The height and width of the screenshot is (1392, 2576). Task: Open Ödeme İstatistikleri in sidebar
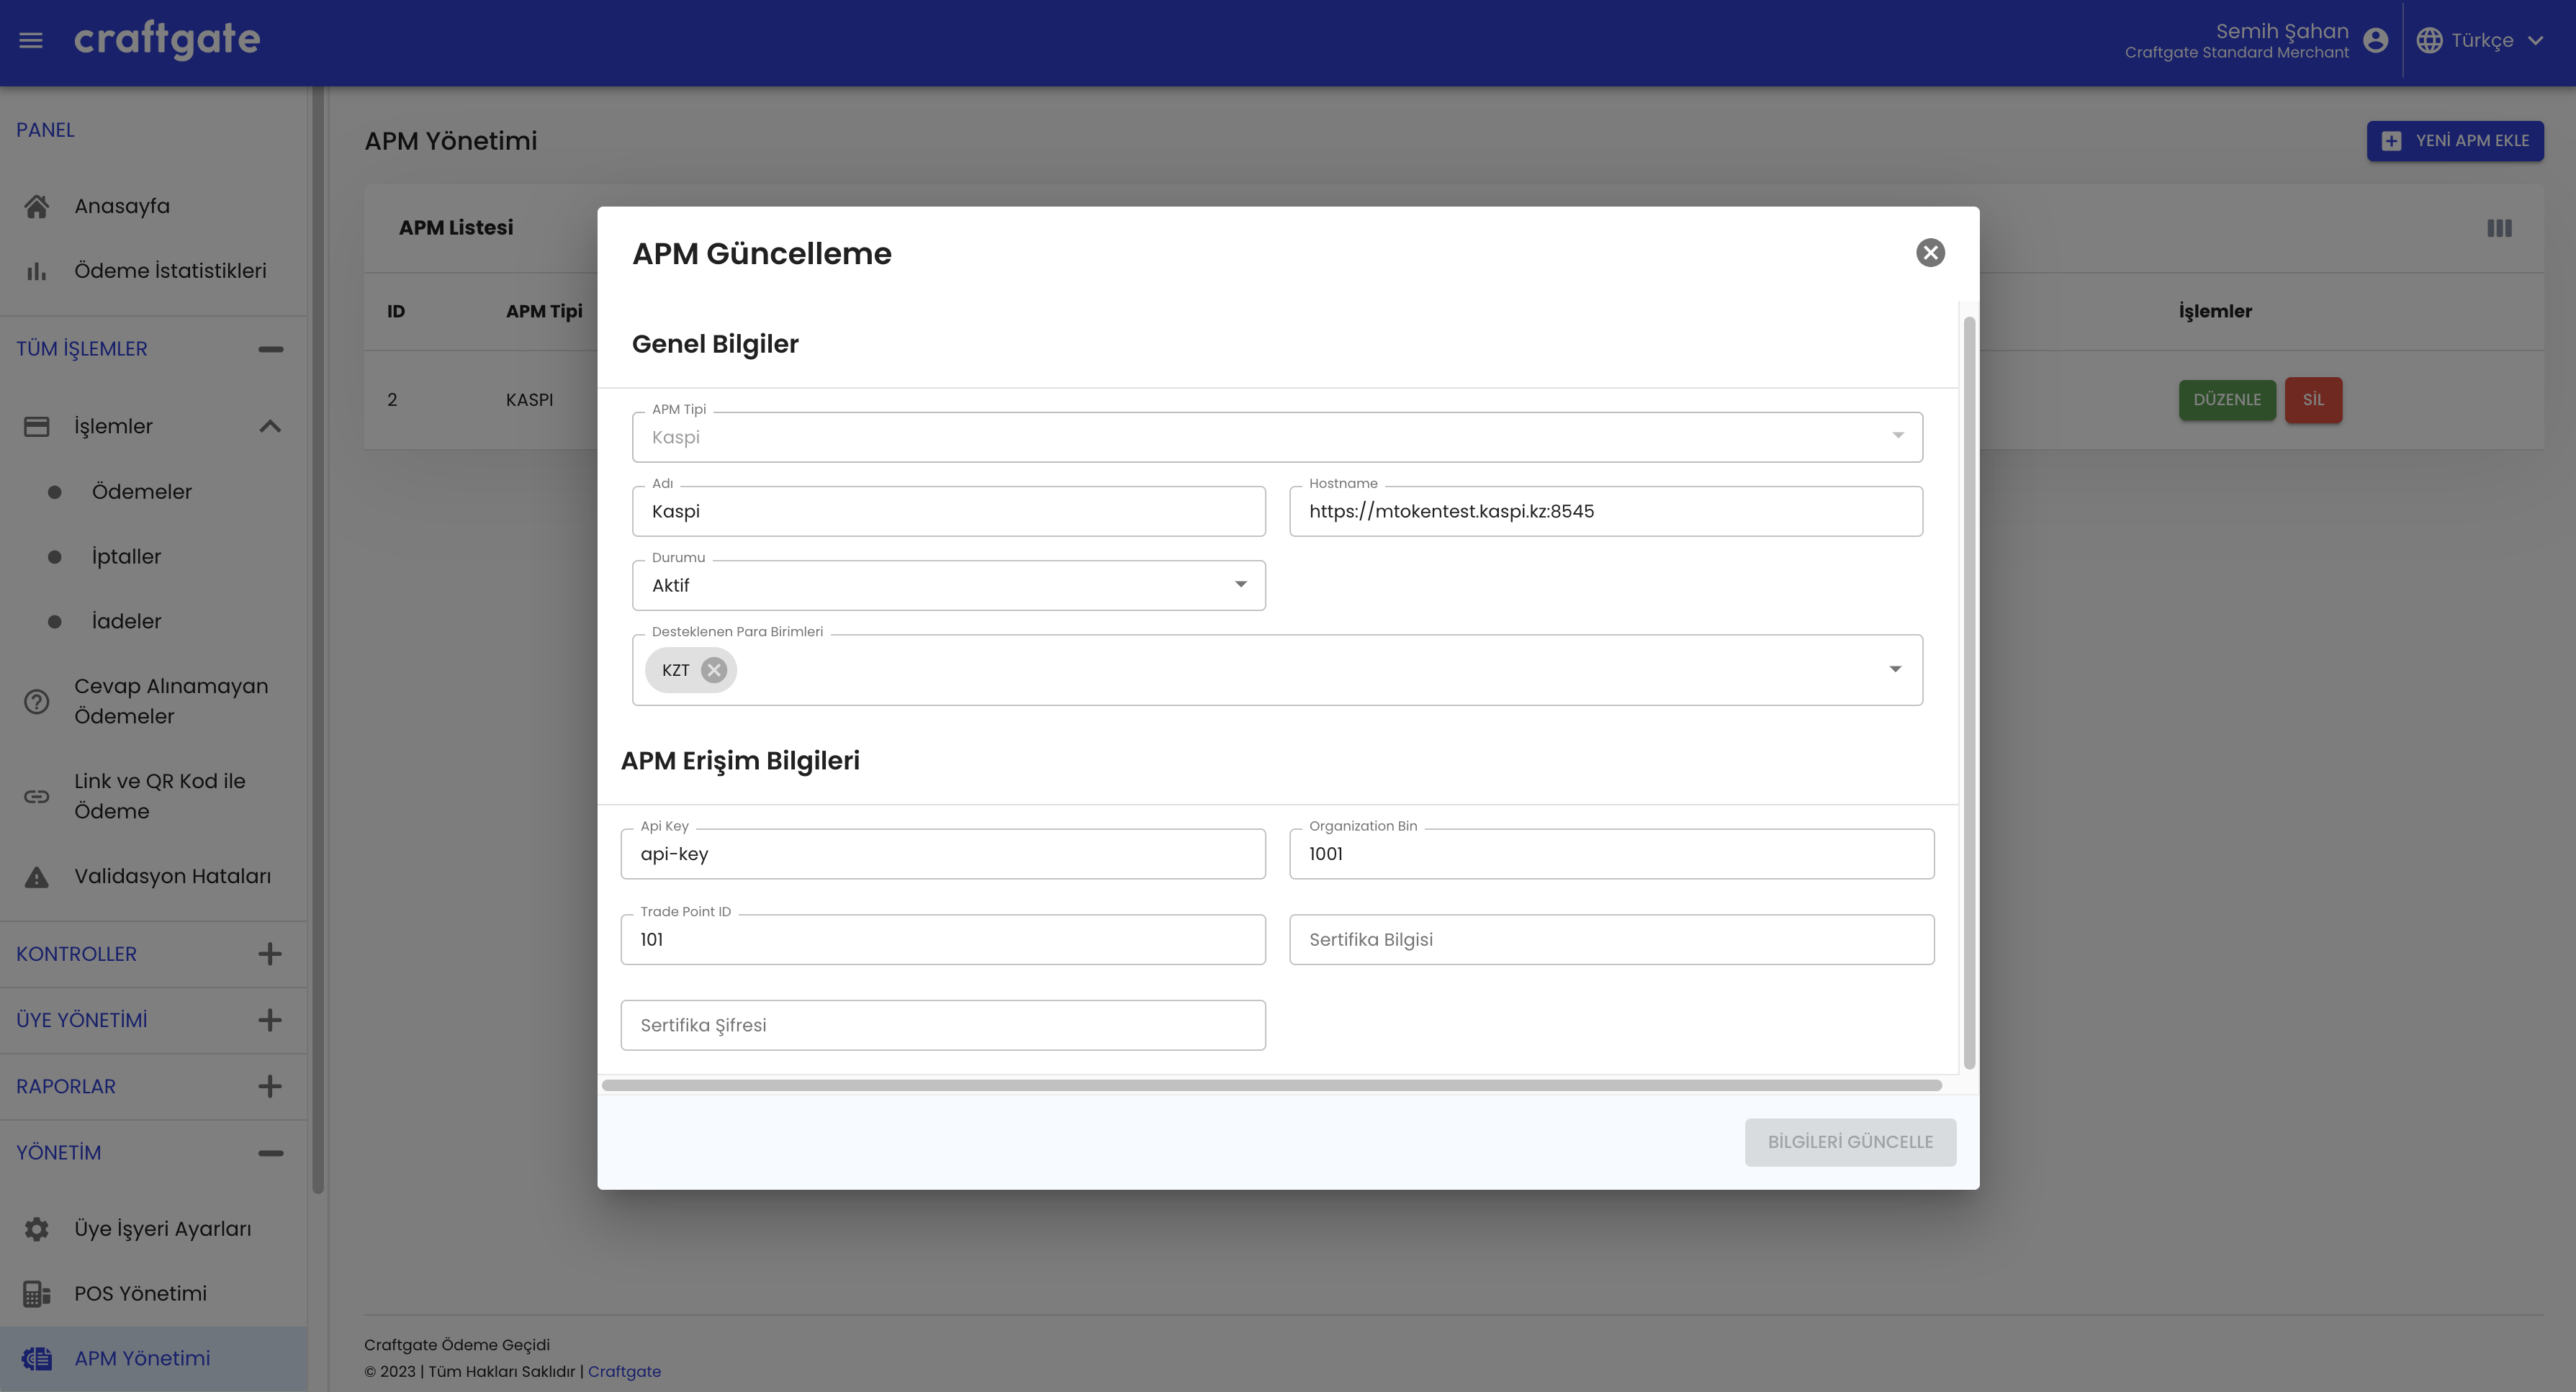coord(153,271)
